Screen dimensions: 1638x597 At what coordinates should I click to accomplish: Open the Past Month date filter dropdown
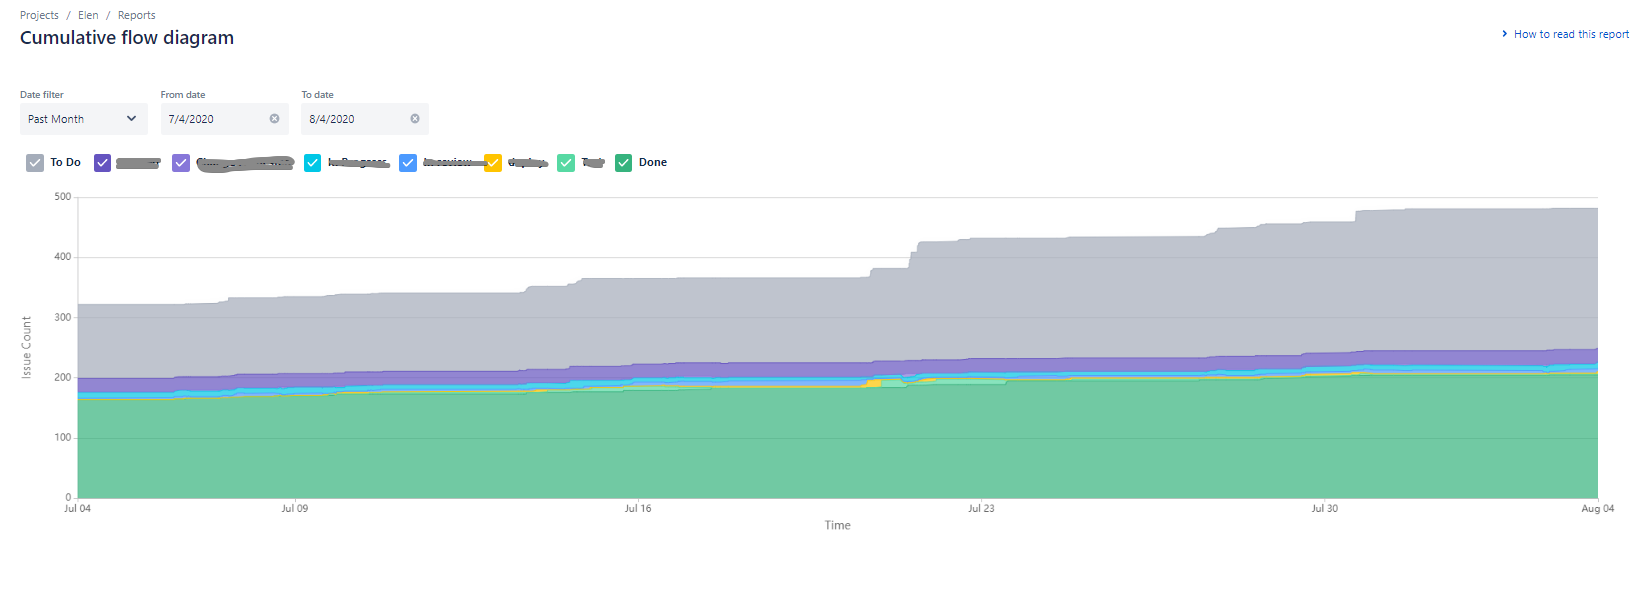click(84, 119)
